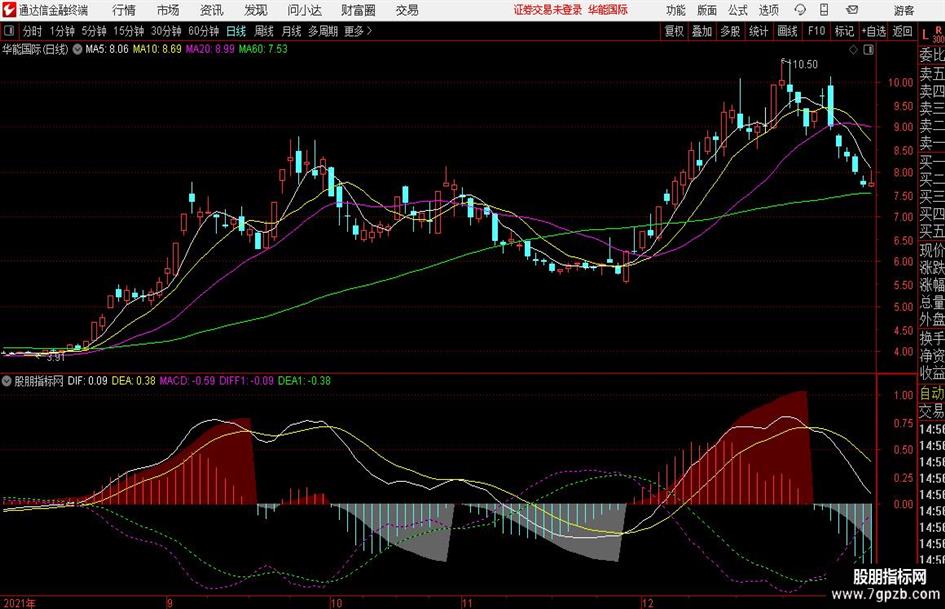Viewport: 945px width, 609px height.
Task: Click the 复权 toolbar button
Action: pos(674,31)
